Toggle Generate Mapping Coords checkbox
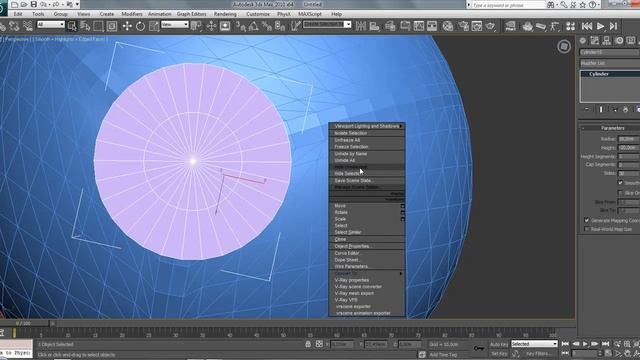 click(587, 220)
